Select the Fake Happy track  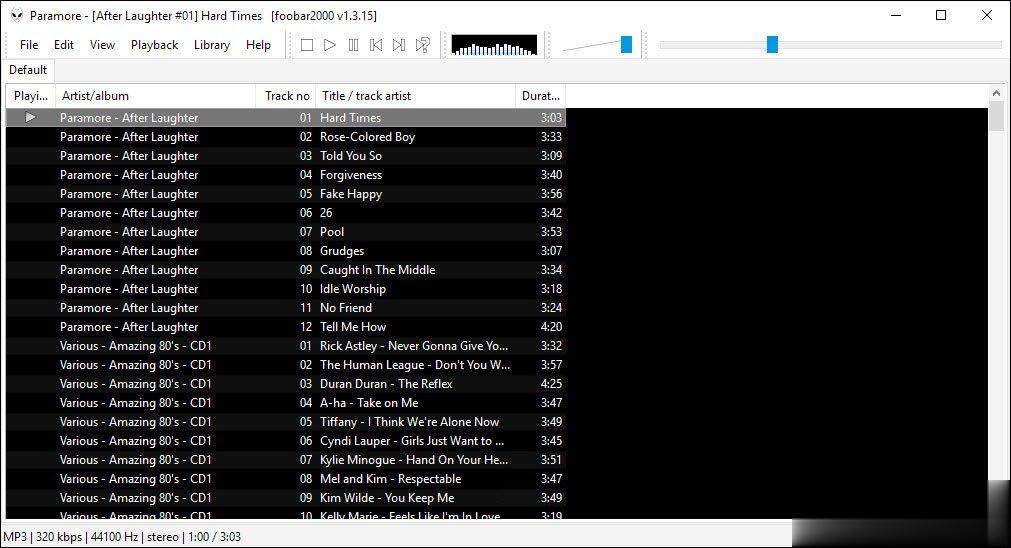(286, 193)
